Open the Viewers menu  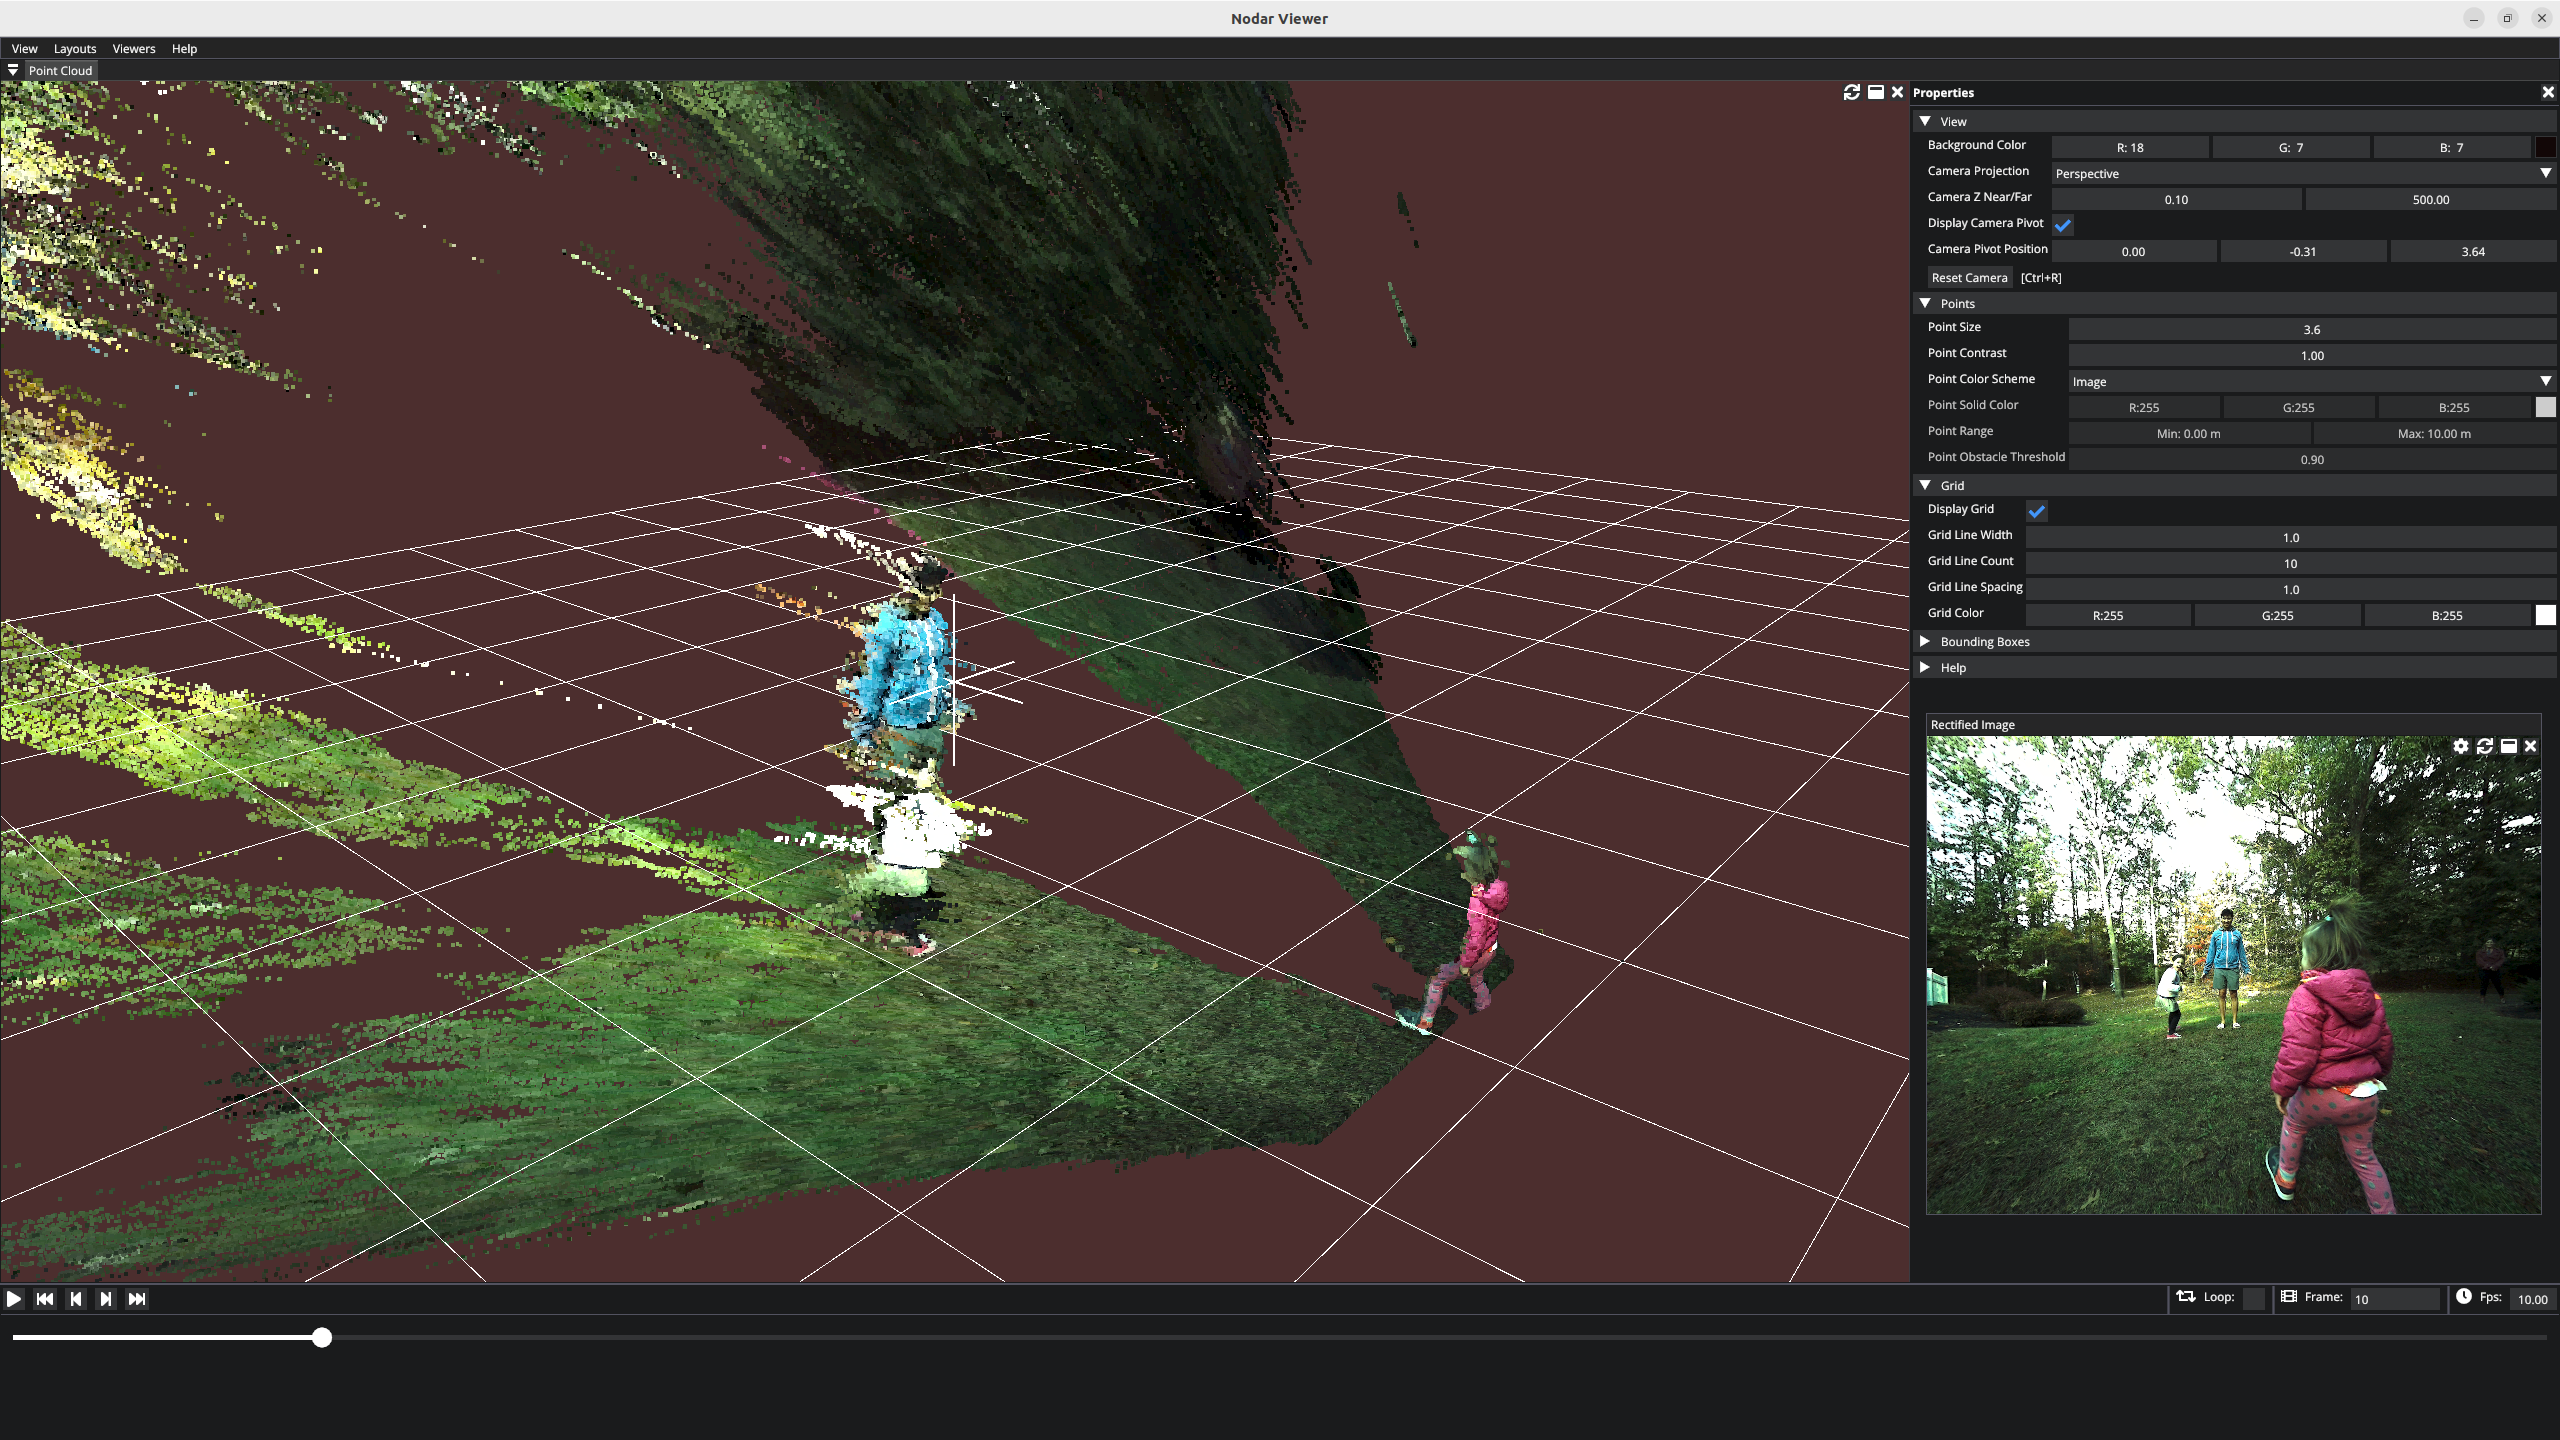click(134, 48)
